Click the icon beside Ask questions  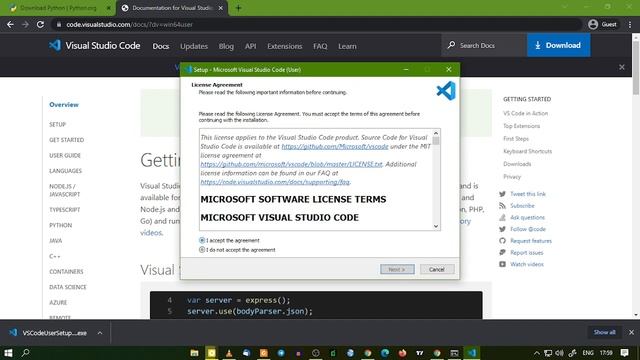coord(502,218)
